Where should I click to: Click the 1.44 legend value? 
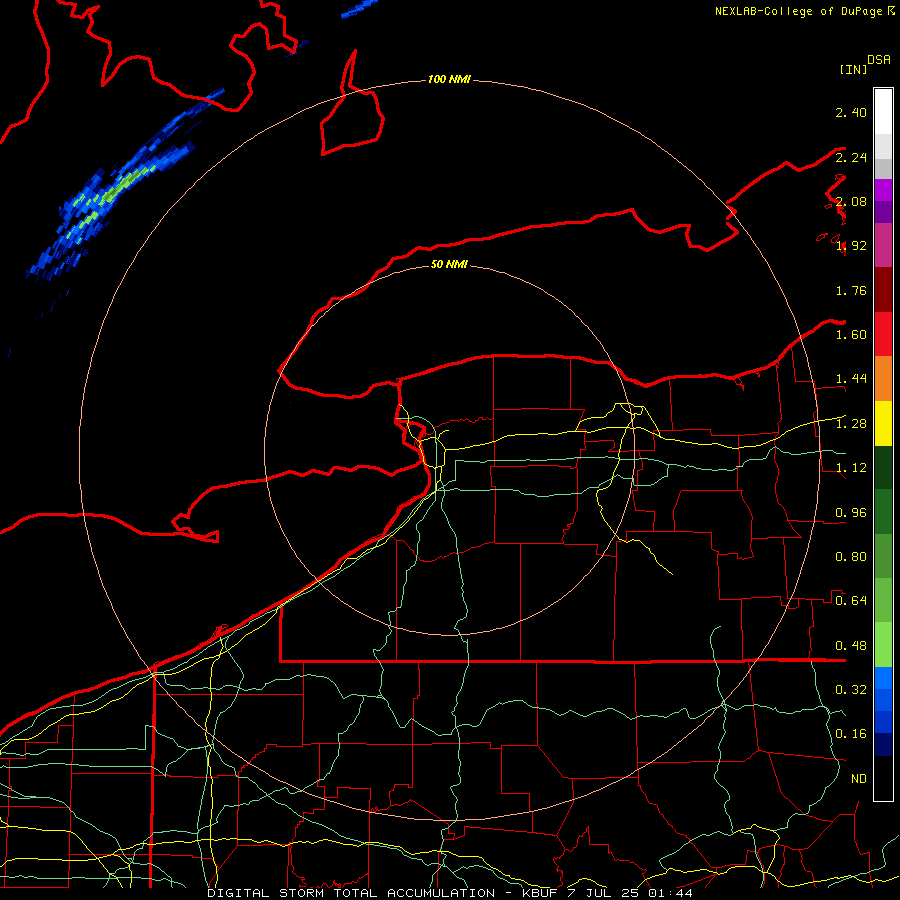tap(851, 379)
